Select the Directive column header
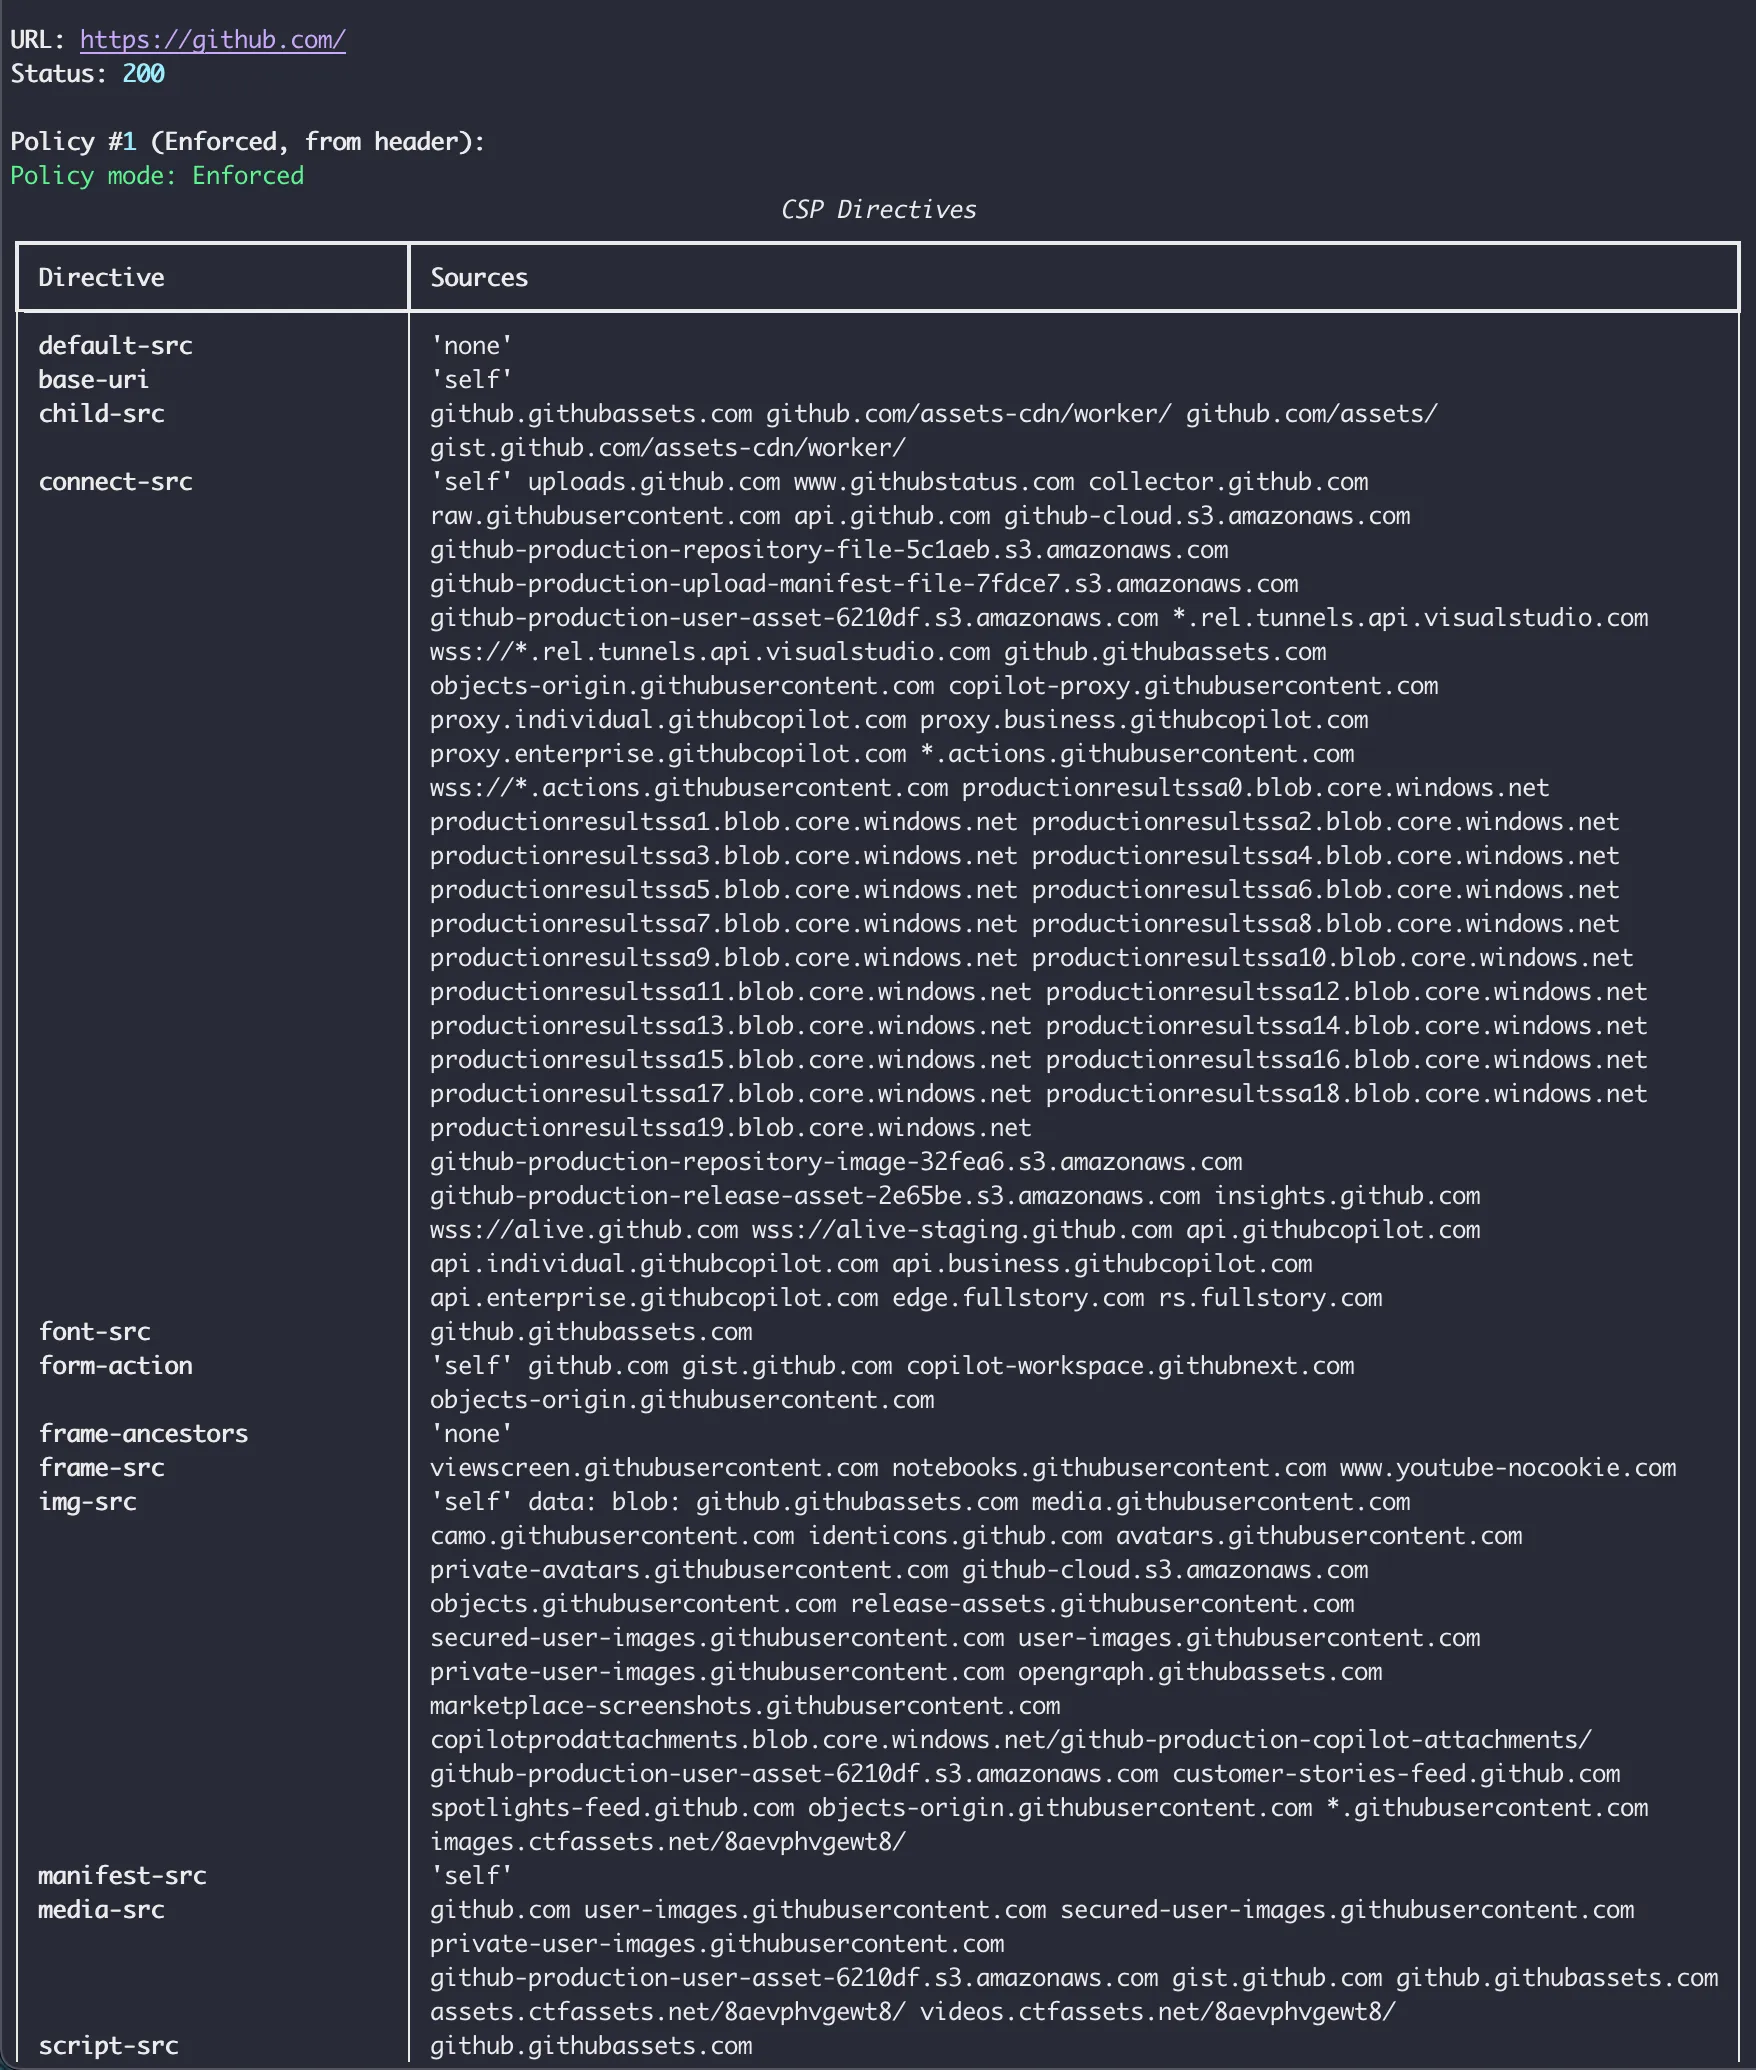The width and height of the screenshot is (1756, 2070). (x=100, y=278)
